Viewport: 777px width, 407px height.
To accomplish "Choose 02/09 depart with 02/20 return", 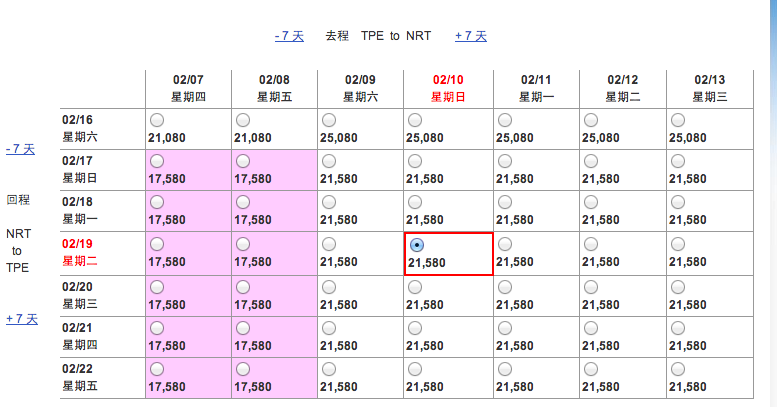I will pyautogui.click(x=329, y=287).
